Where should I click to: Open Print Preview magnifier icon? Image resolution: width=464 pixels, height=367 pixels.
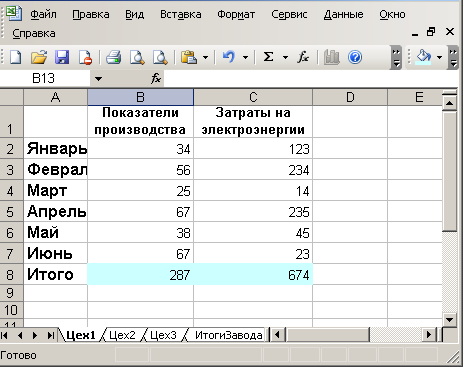(137, 57)
